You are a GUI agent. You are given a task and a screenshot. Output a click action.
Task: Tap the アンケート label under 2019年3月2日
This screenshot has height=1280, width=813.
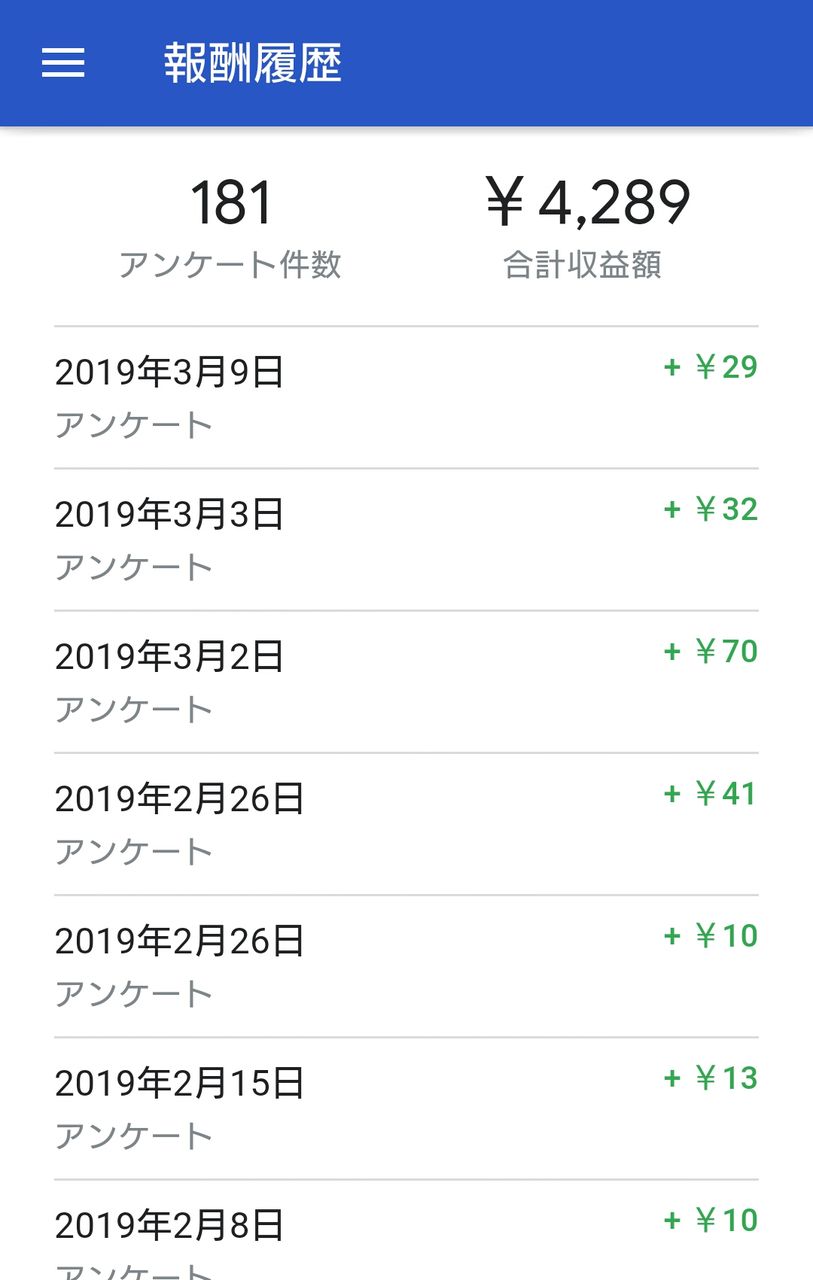click(134, 709)
